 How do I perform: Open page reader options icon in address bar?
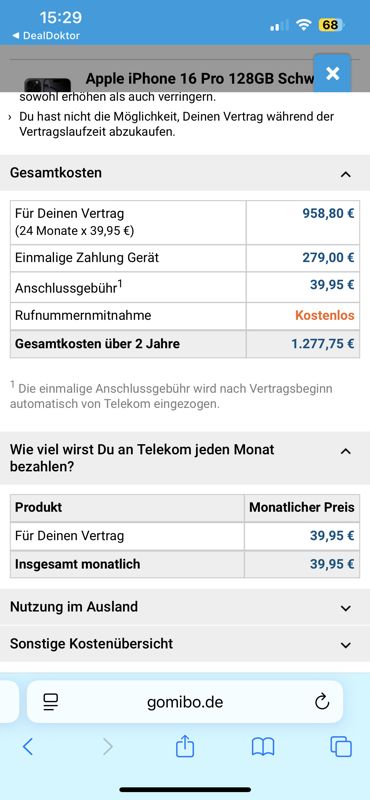pyautogui.click(x=51, y=703)
